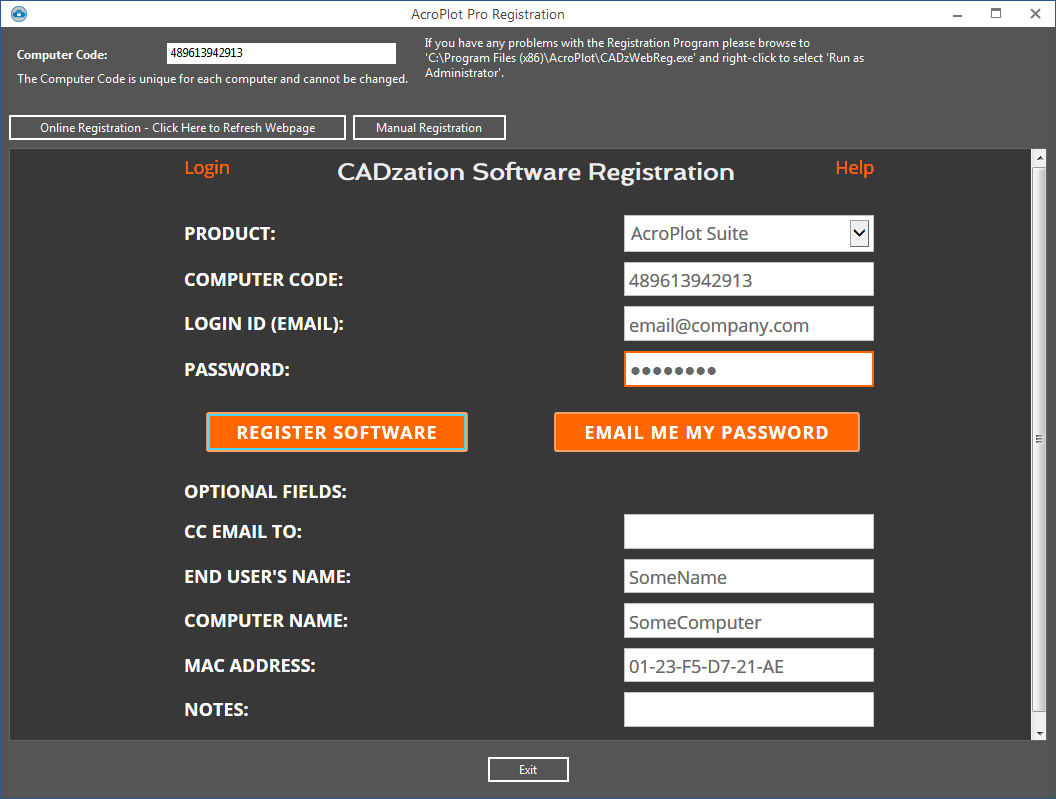The image size is (1056, 799).
Task: Open the Login link
Action: (207, 168)
